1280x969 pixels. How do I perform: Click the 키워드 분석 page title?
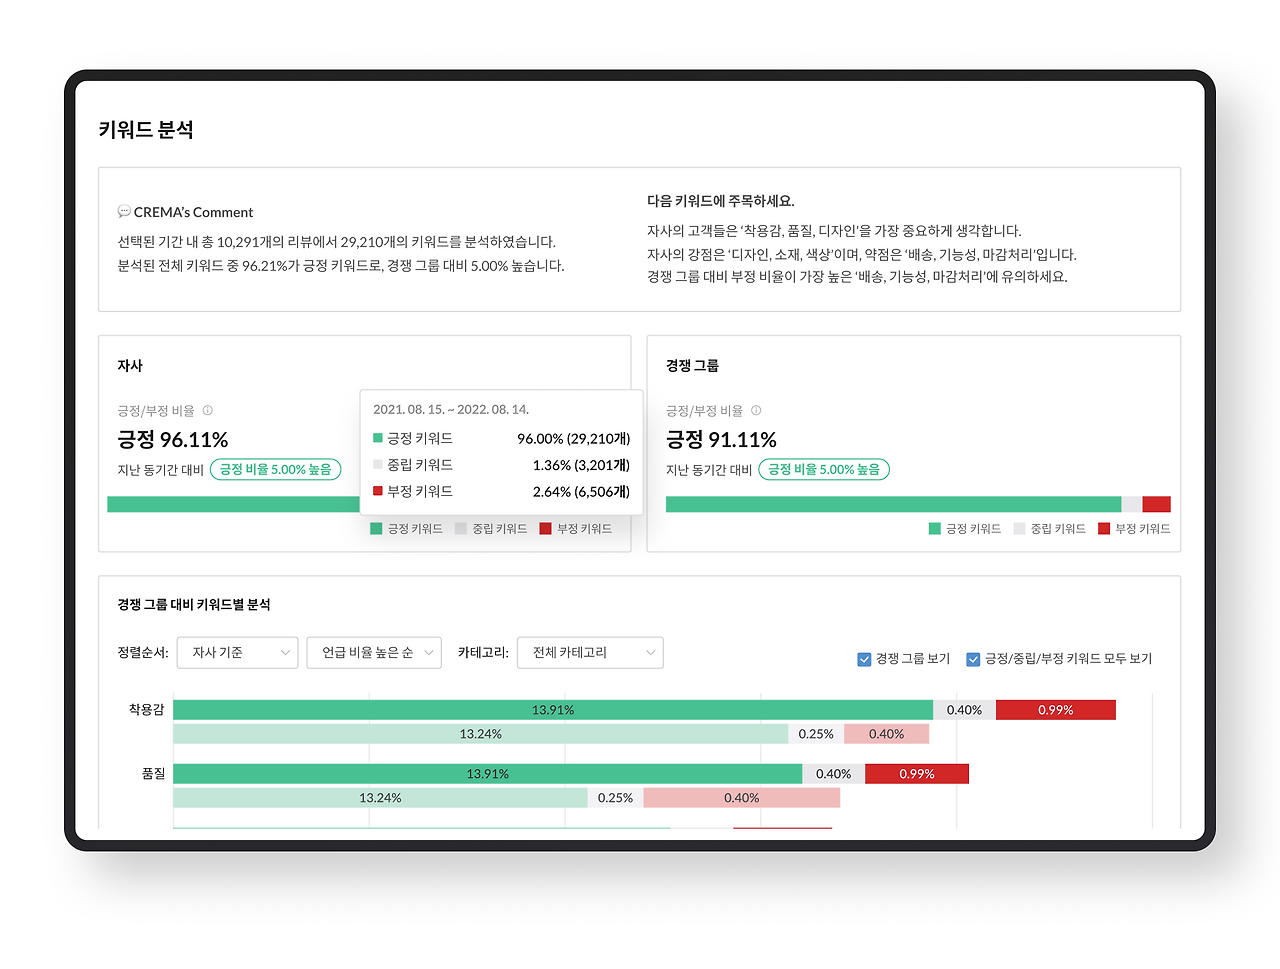[x=146, y=130]
